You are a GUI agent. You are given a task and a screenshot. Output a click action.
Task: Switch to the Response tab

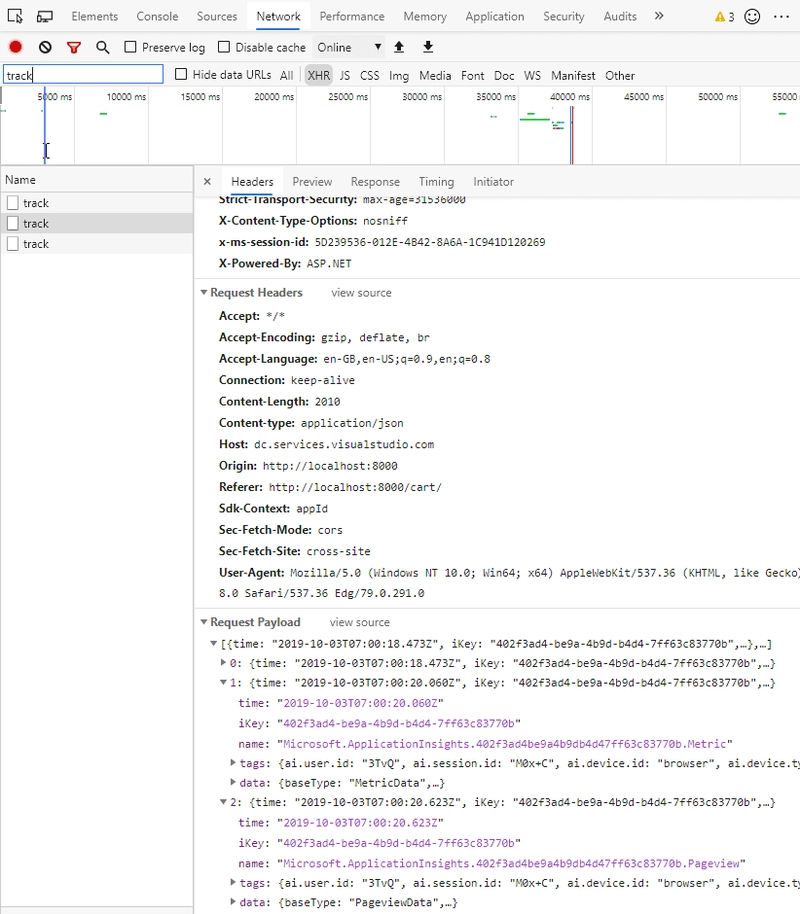375,182
